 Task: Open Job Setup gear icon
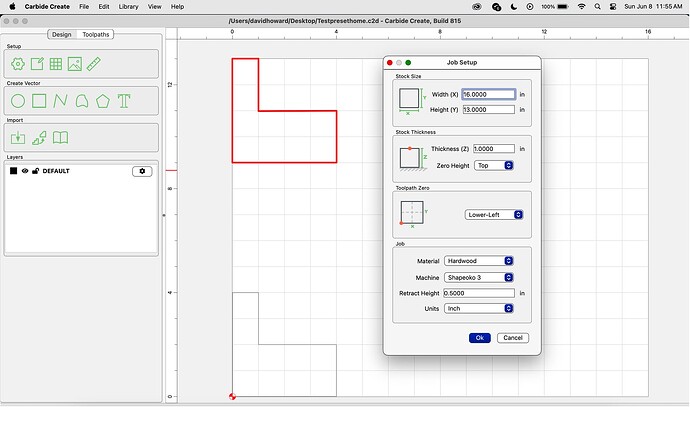[x=18, y=64]
